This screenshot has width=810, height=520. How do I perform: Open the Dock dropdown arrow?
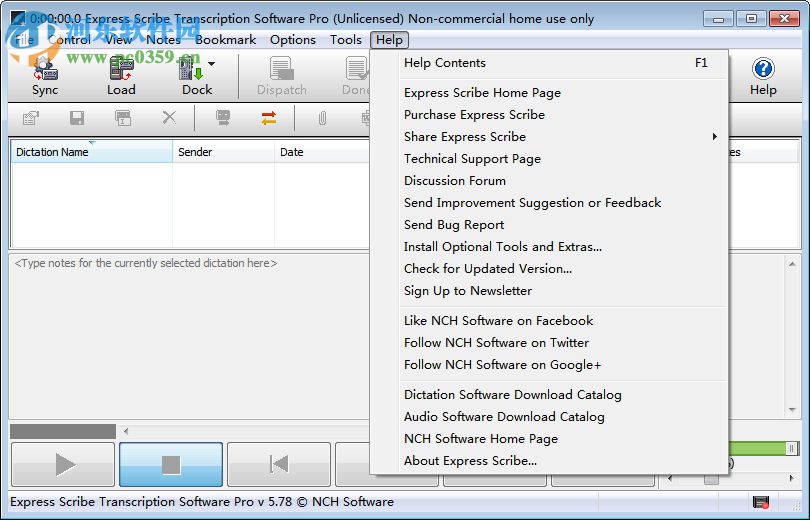tap(212, 64)
